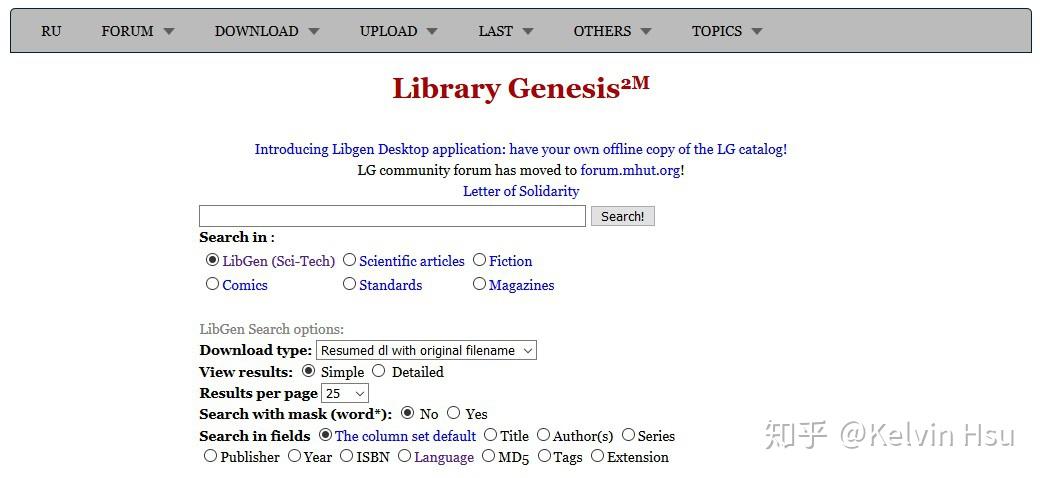Search in MD5 field only
1042x478 pixels.
(x=488, y=456)
